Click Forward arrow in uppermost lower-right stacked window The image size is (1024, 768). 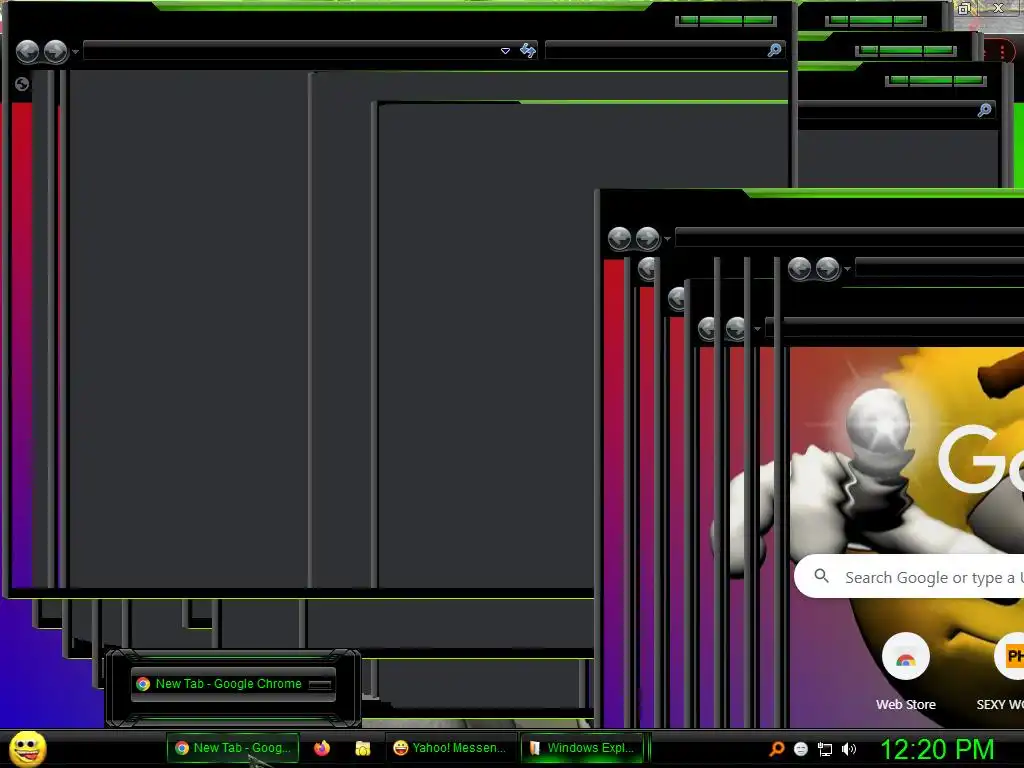pos(647,238)
